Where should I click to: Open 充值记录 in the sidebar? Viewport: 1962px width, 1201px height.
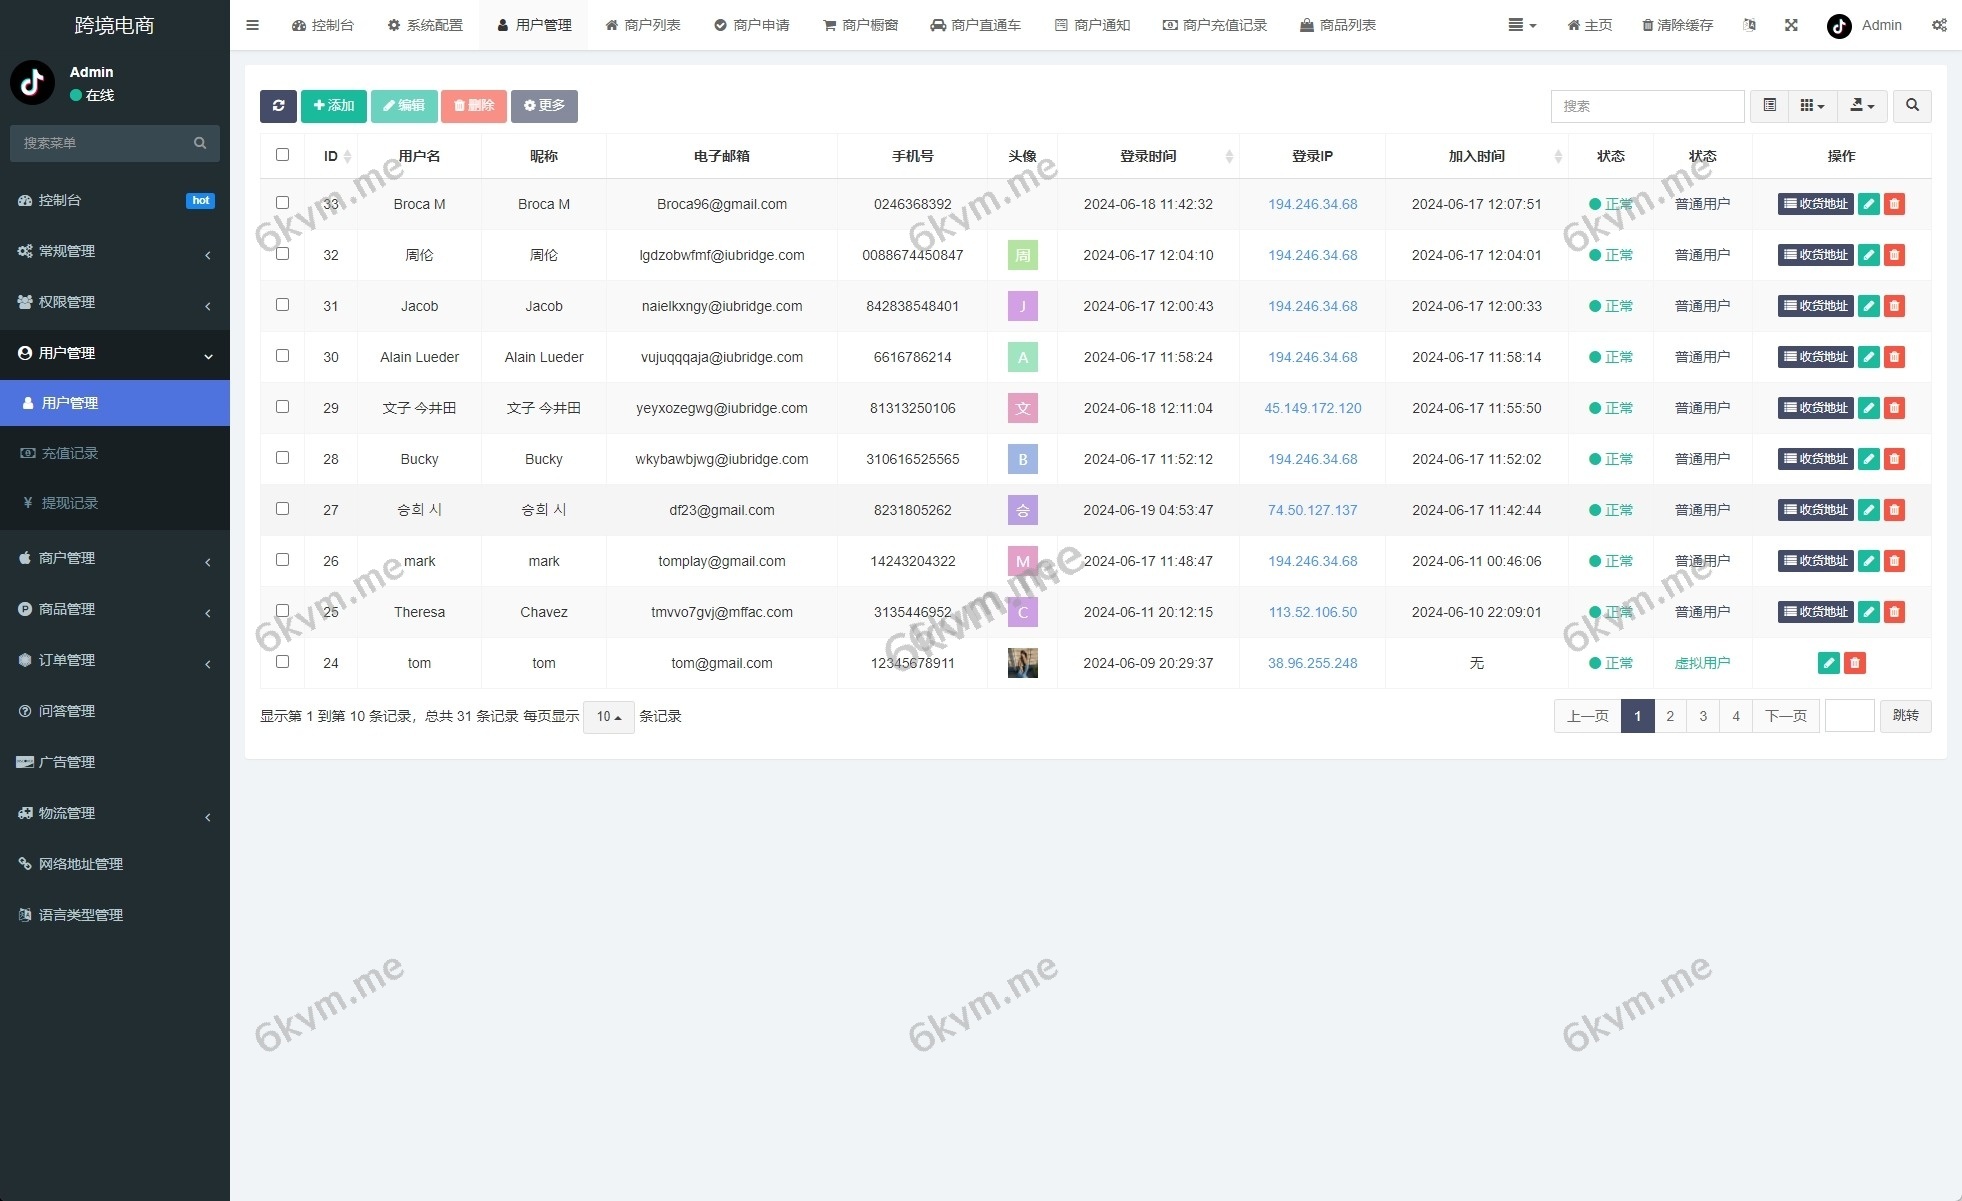(x=70, y=453)
